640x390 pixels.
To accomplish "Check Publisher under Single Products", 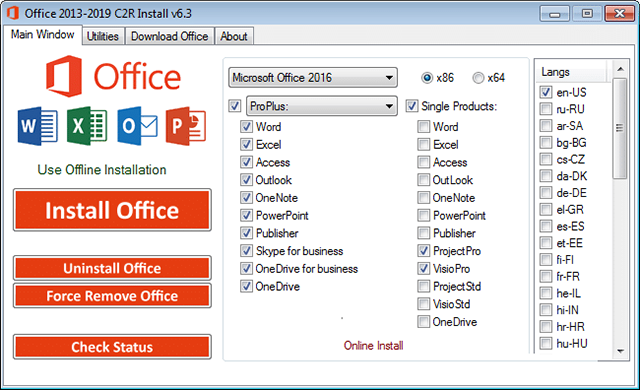I will tap(424, 233).
